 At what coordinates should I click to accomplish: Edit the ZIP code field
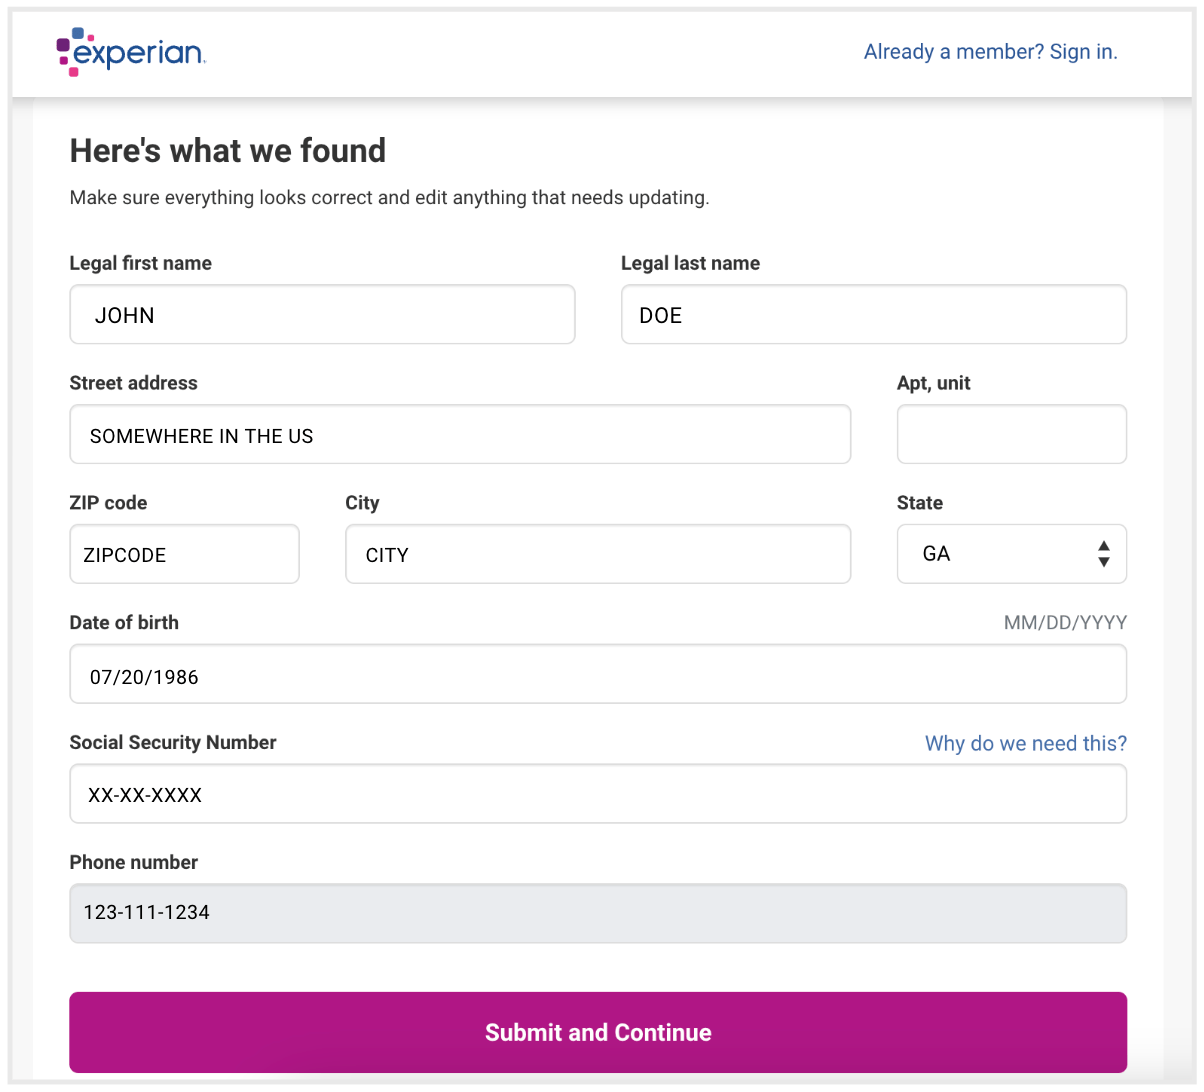(x=184, y=554)
